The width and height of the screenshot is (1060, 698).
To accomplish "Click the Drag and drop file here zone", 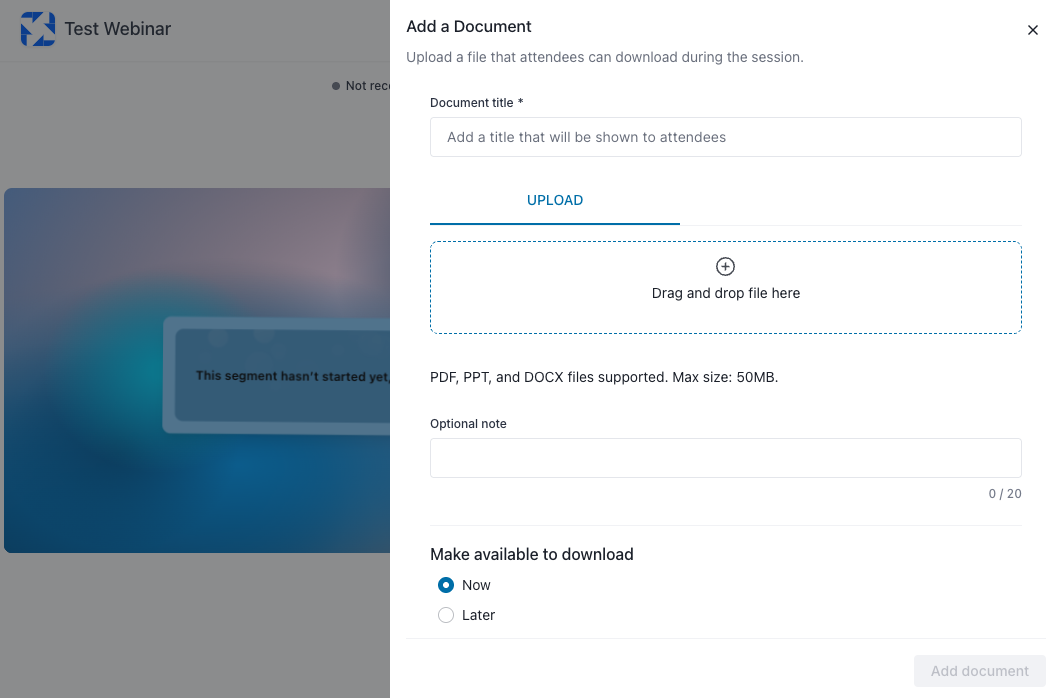I will 725,287.
